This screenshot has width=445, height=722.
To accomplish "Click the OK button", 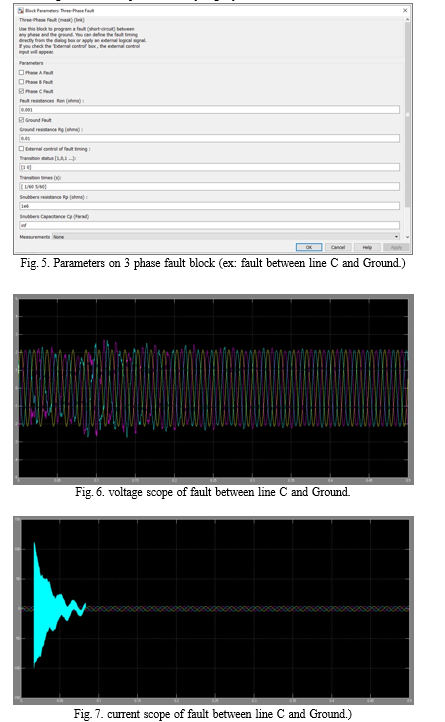I will (309, 247).
